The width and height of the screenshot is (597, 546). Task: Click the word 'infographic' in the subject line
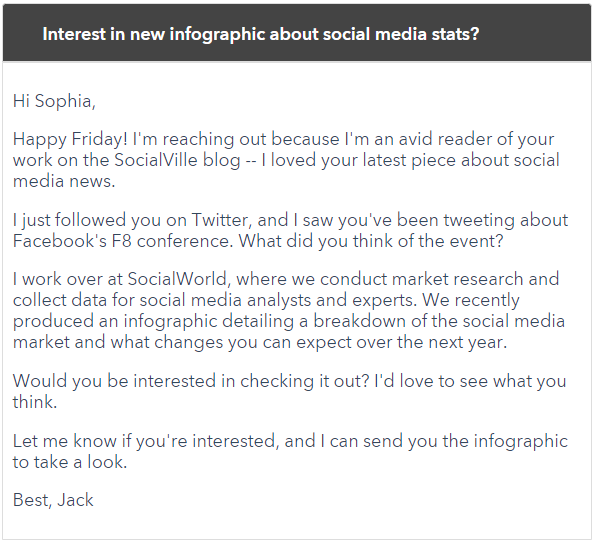[x=217, y=35]
